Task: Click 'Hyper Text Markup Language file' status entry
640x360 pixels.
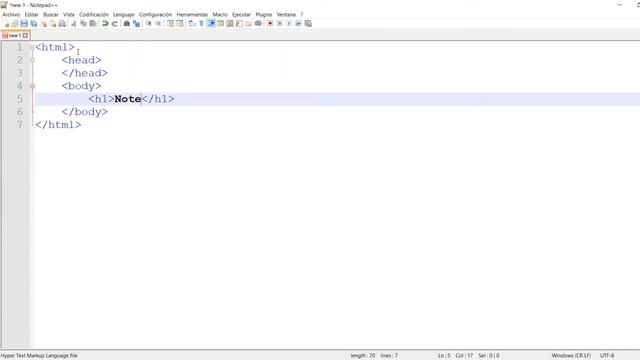Action: click(x=39, y=356)
